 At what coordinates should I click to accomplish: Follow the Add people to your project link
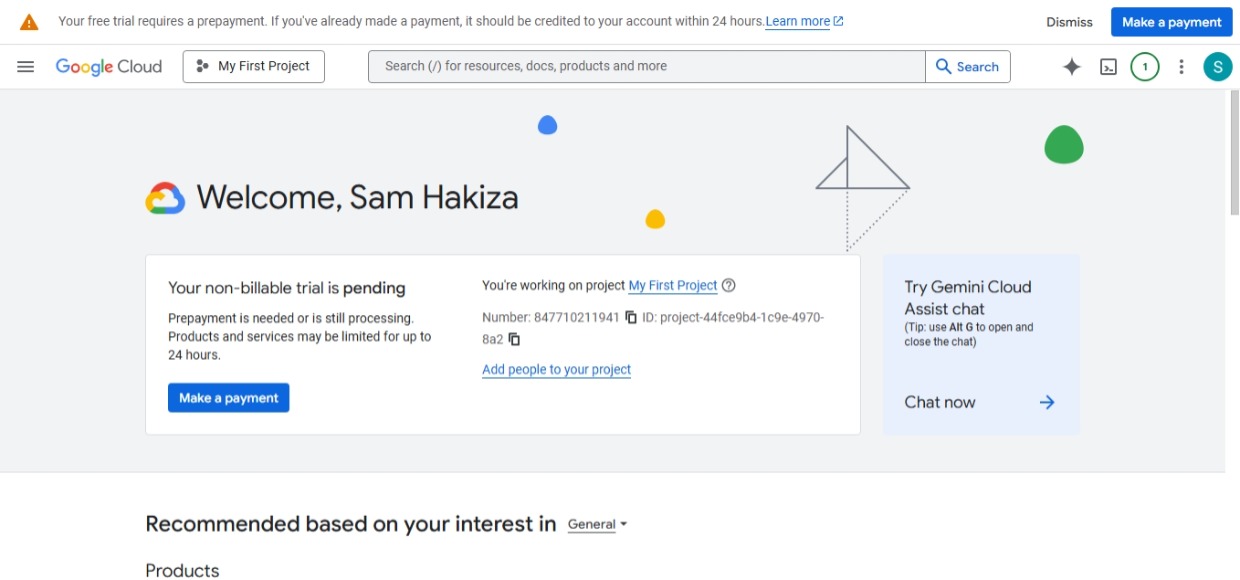tap(556, 369)
